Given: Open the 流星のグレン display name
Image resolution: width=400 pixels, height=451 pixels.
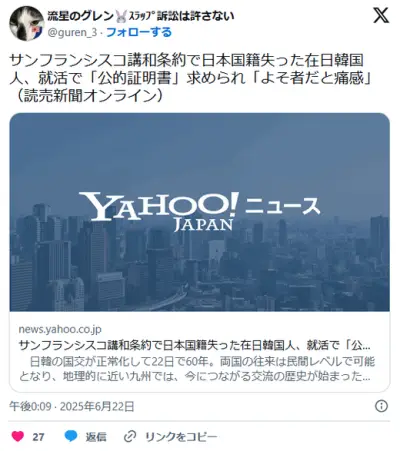Looking at the screenshot, I should [80, 16].
